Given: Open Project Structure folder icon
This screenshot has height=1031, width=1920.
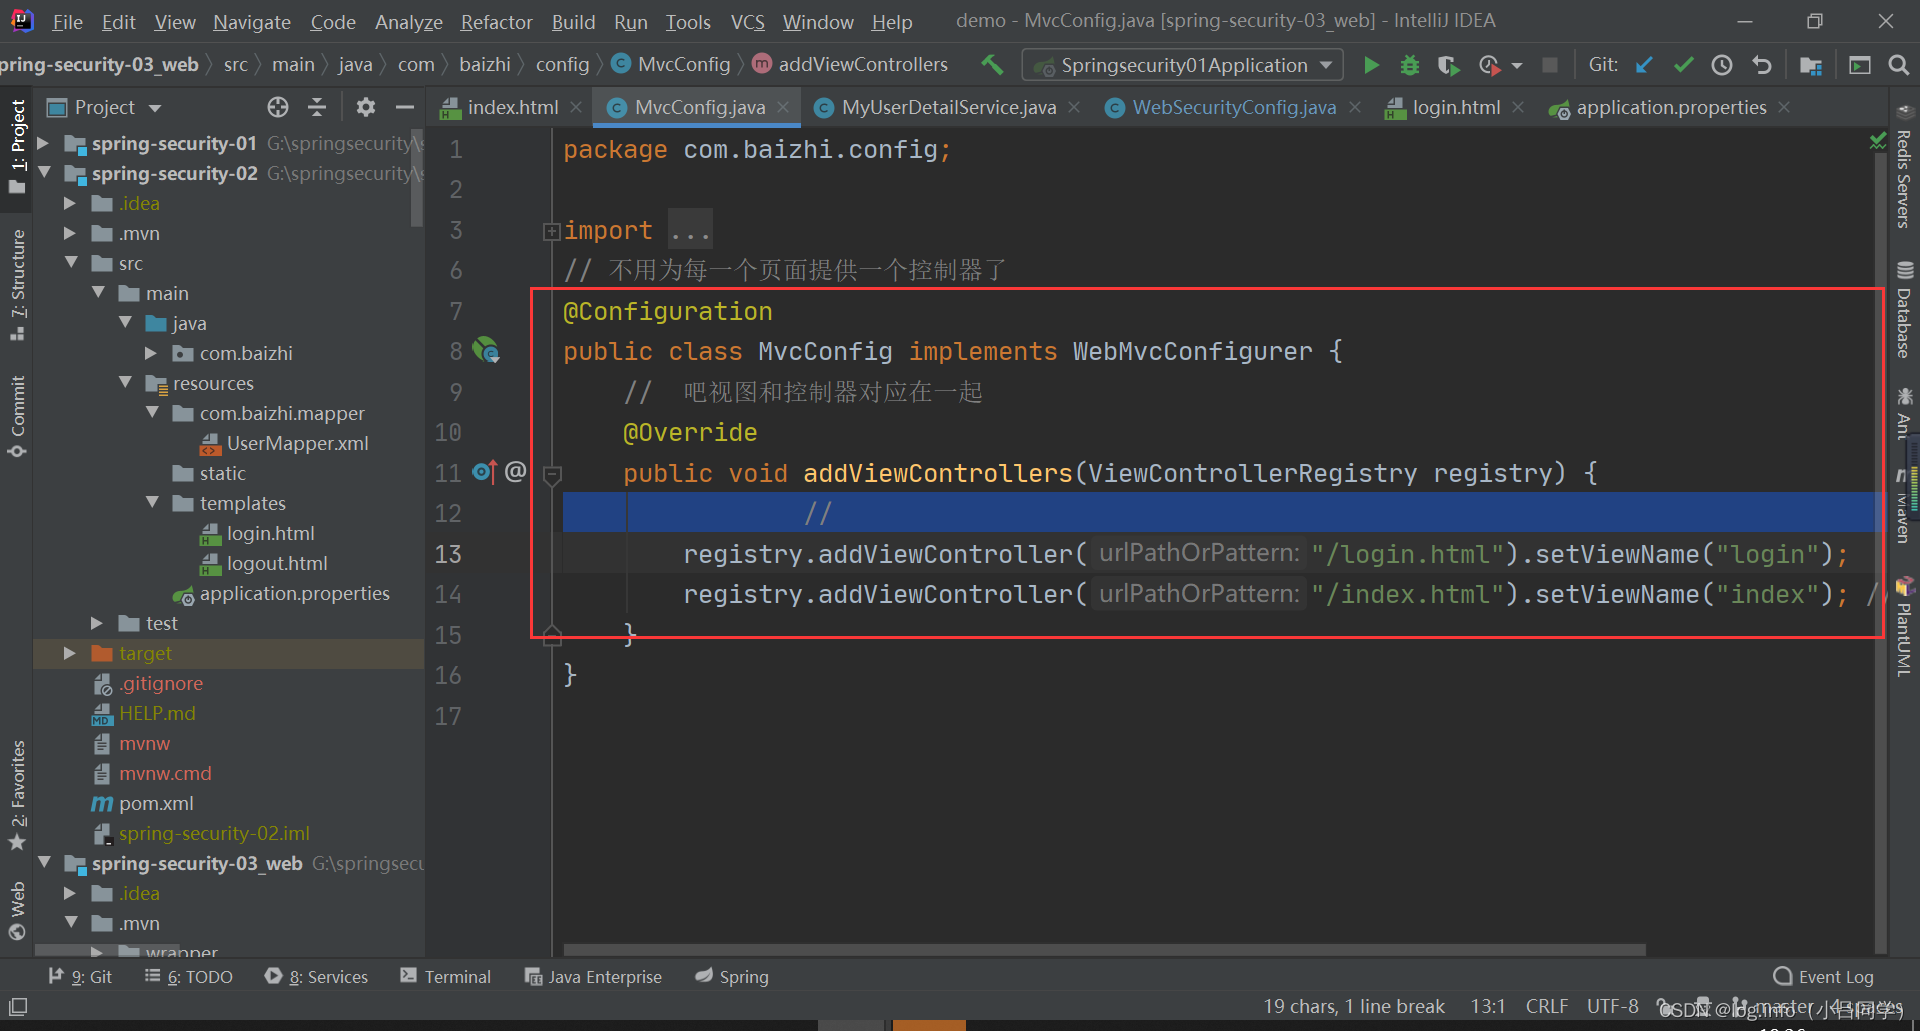Looking at the screenshot, I should click(1810, 65).
